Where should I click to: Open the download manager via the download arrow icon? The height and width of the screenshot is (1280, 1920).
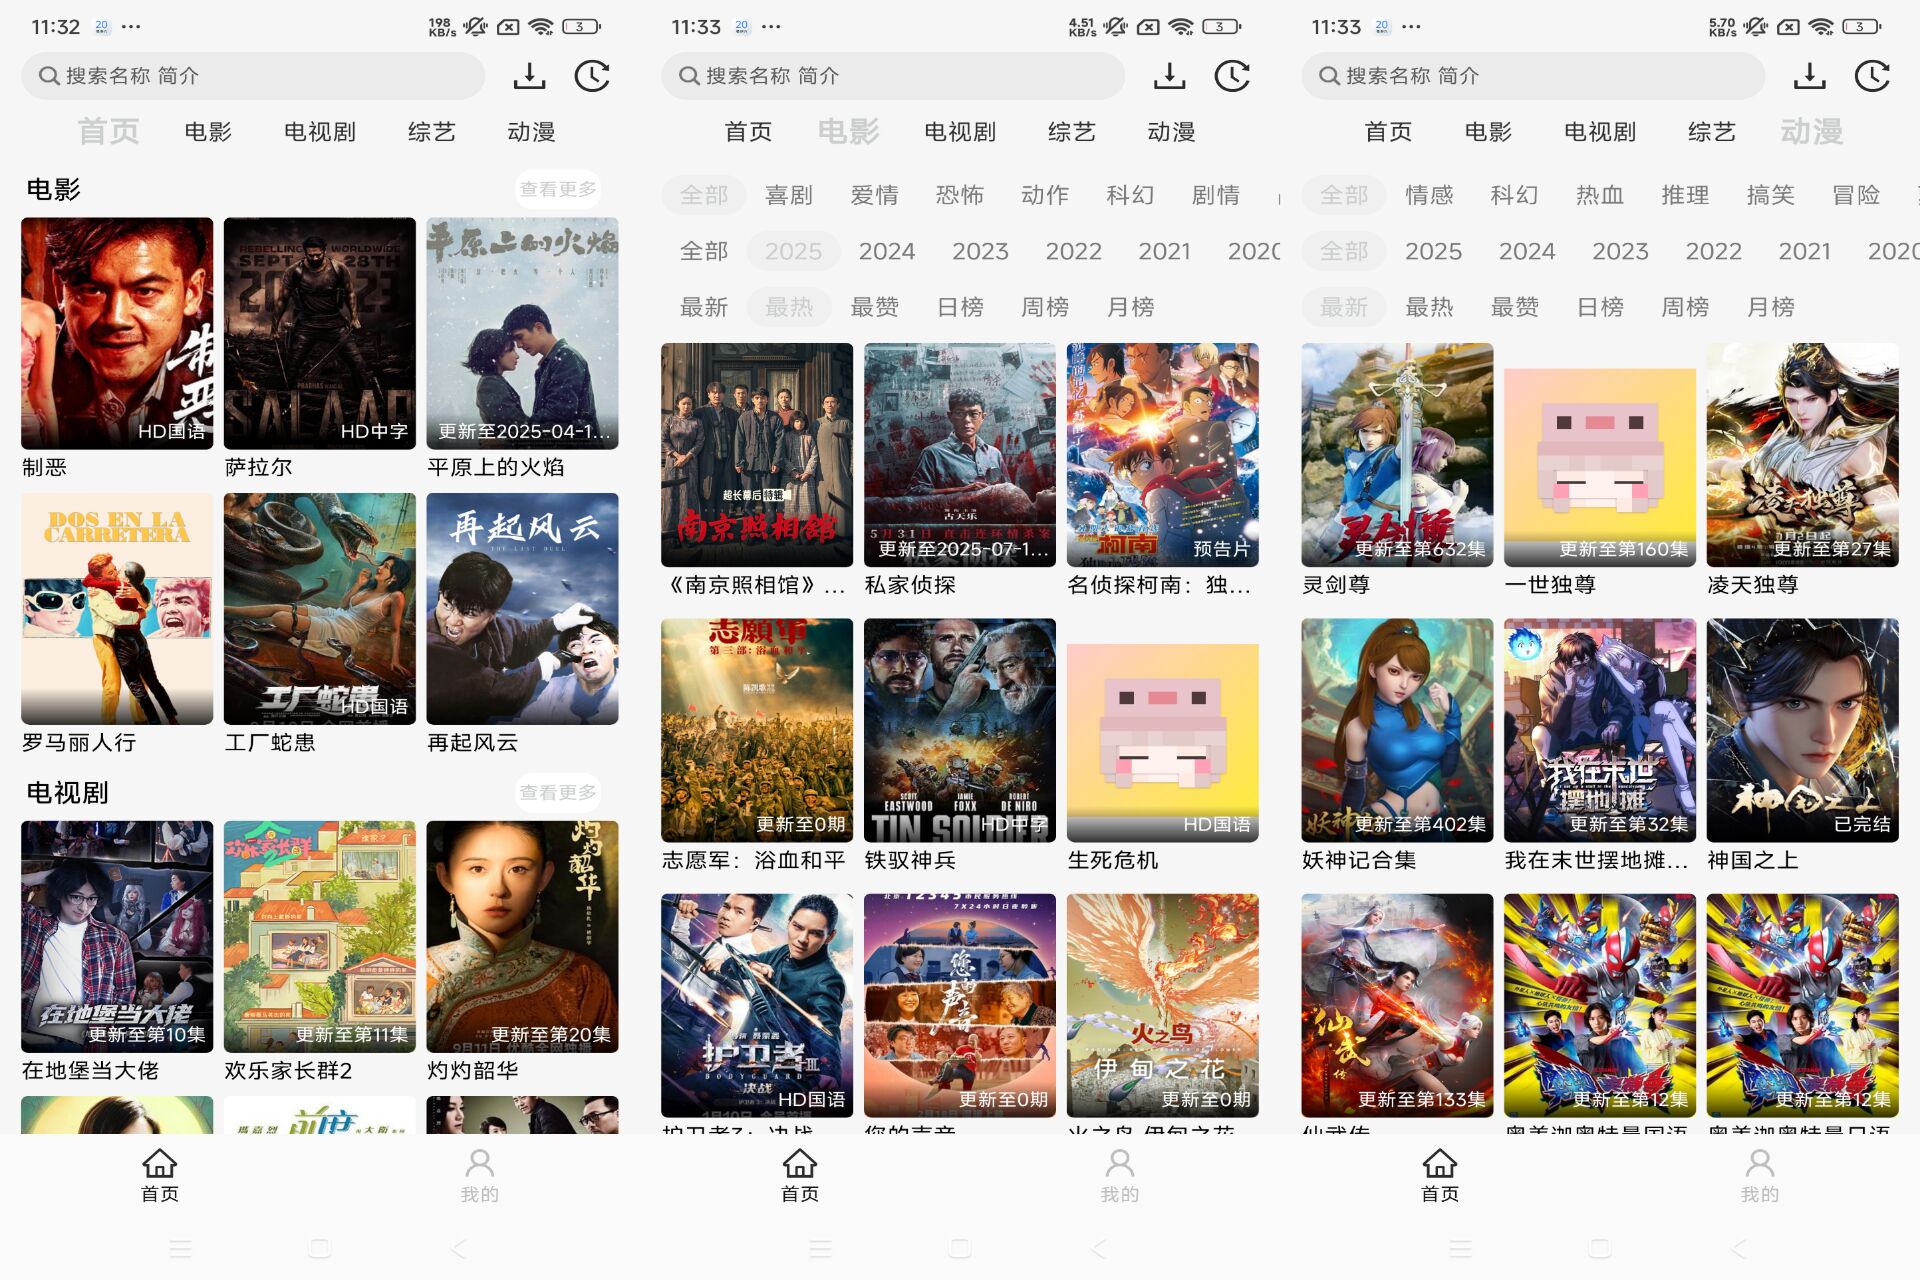pyautogui.click(x=530, y=75)
